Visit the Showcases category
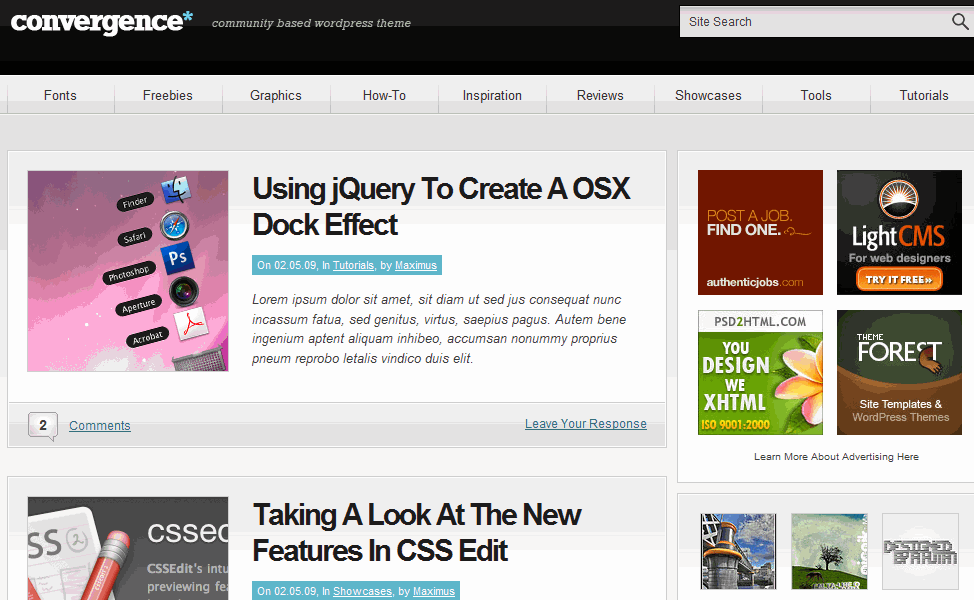 click(x=708, y=95)
